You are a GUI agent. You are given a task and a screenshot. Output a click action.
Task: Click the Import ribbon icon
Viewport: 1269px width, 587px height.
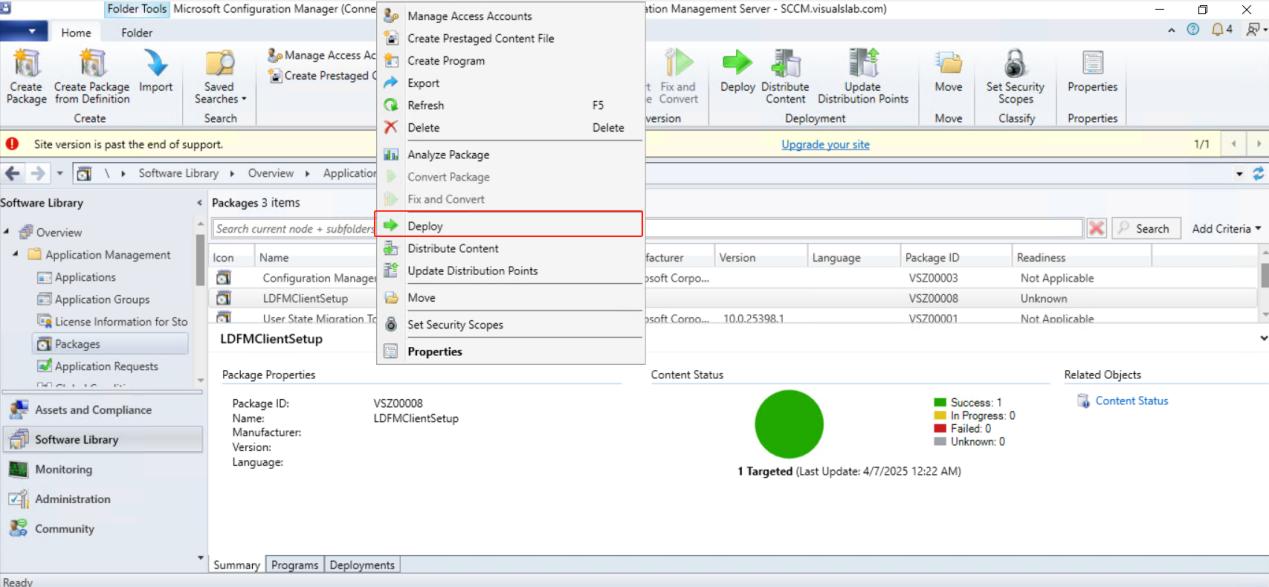click(x=155, y=65)
